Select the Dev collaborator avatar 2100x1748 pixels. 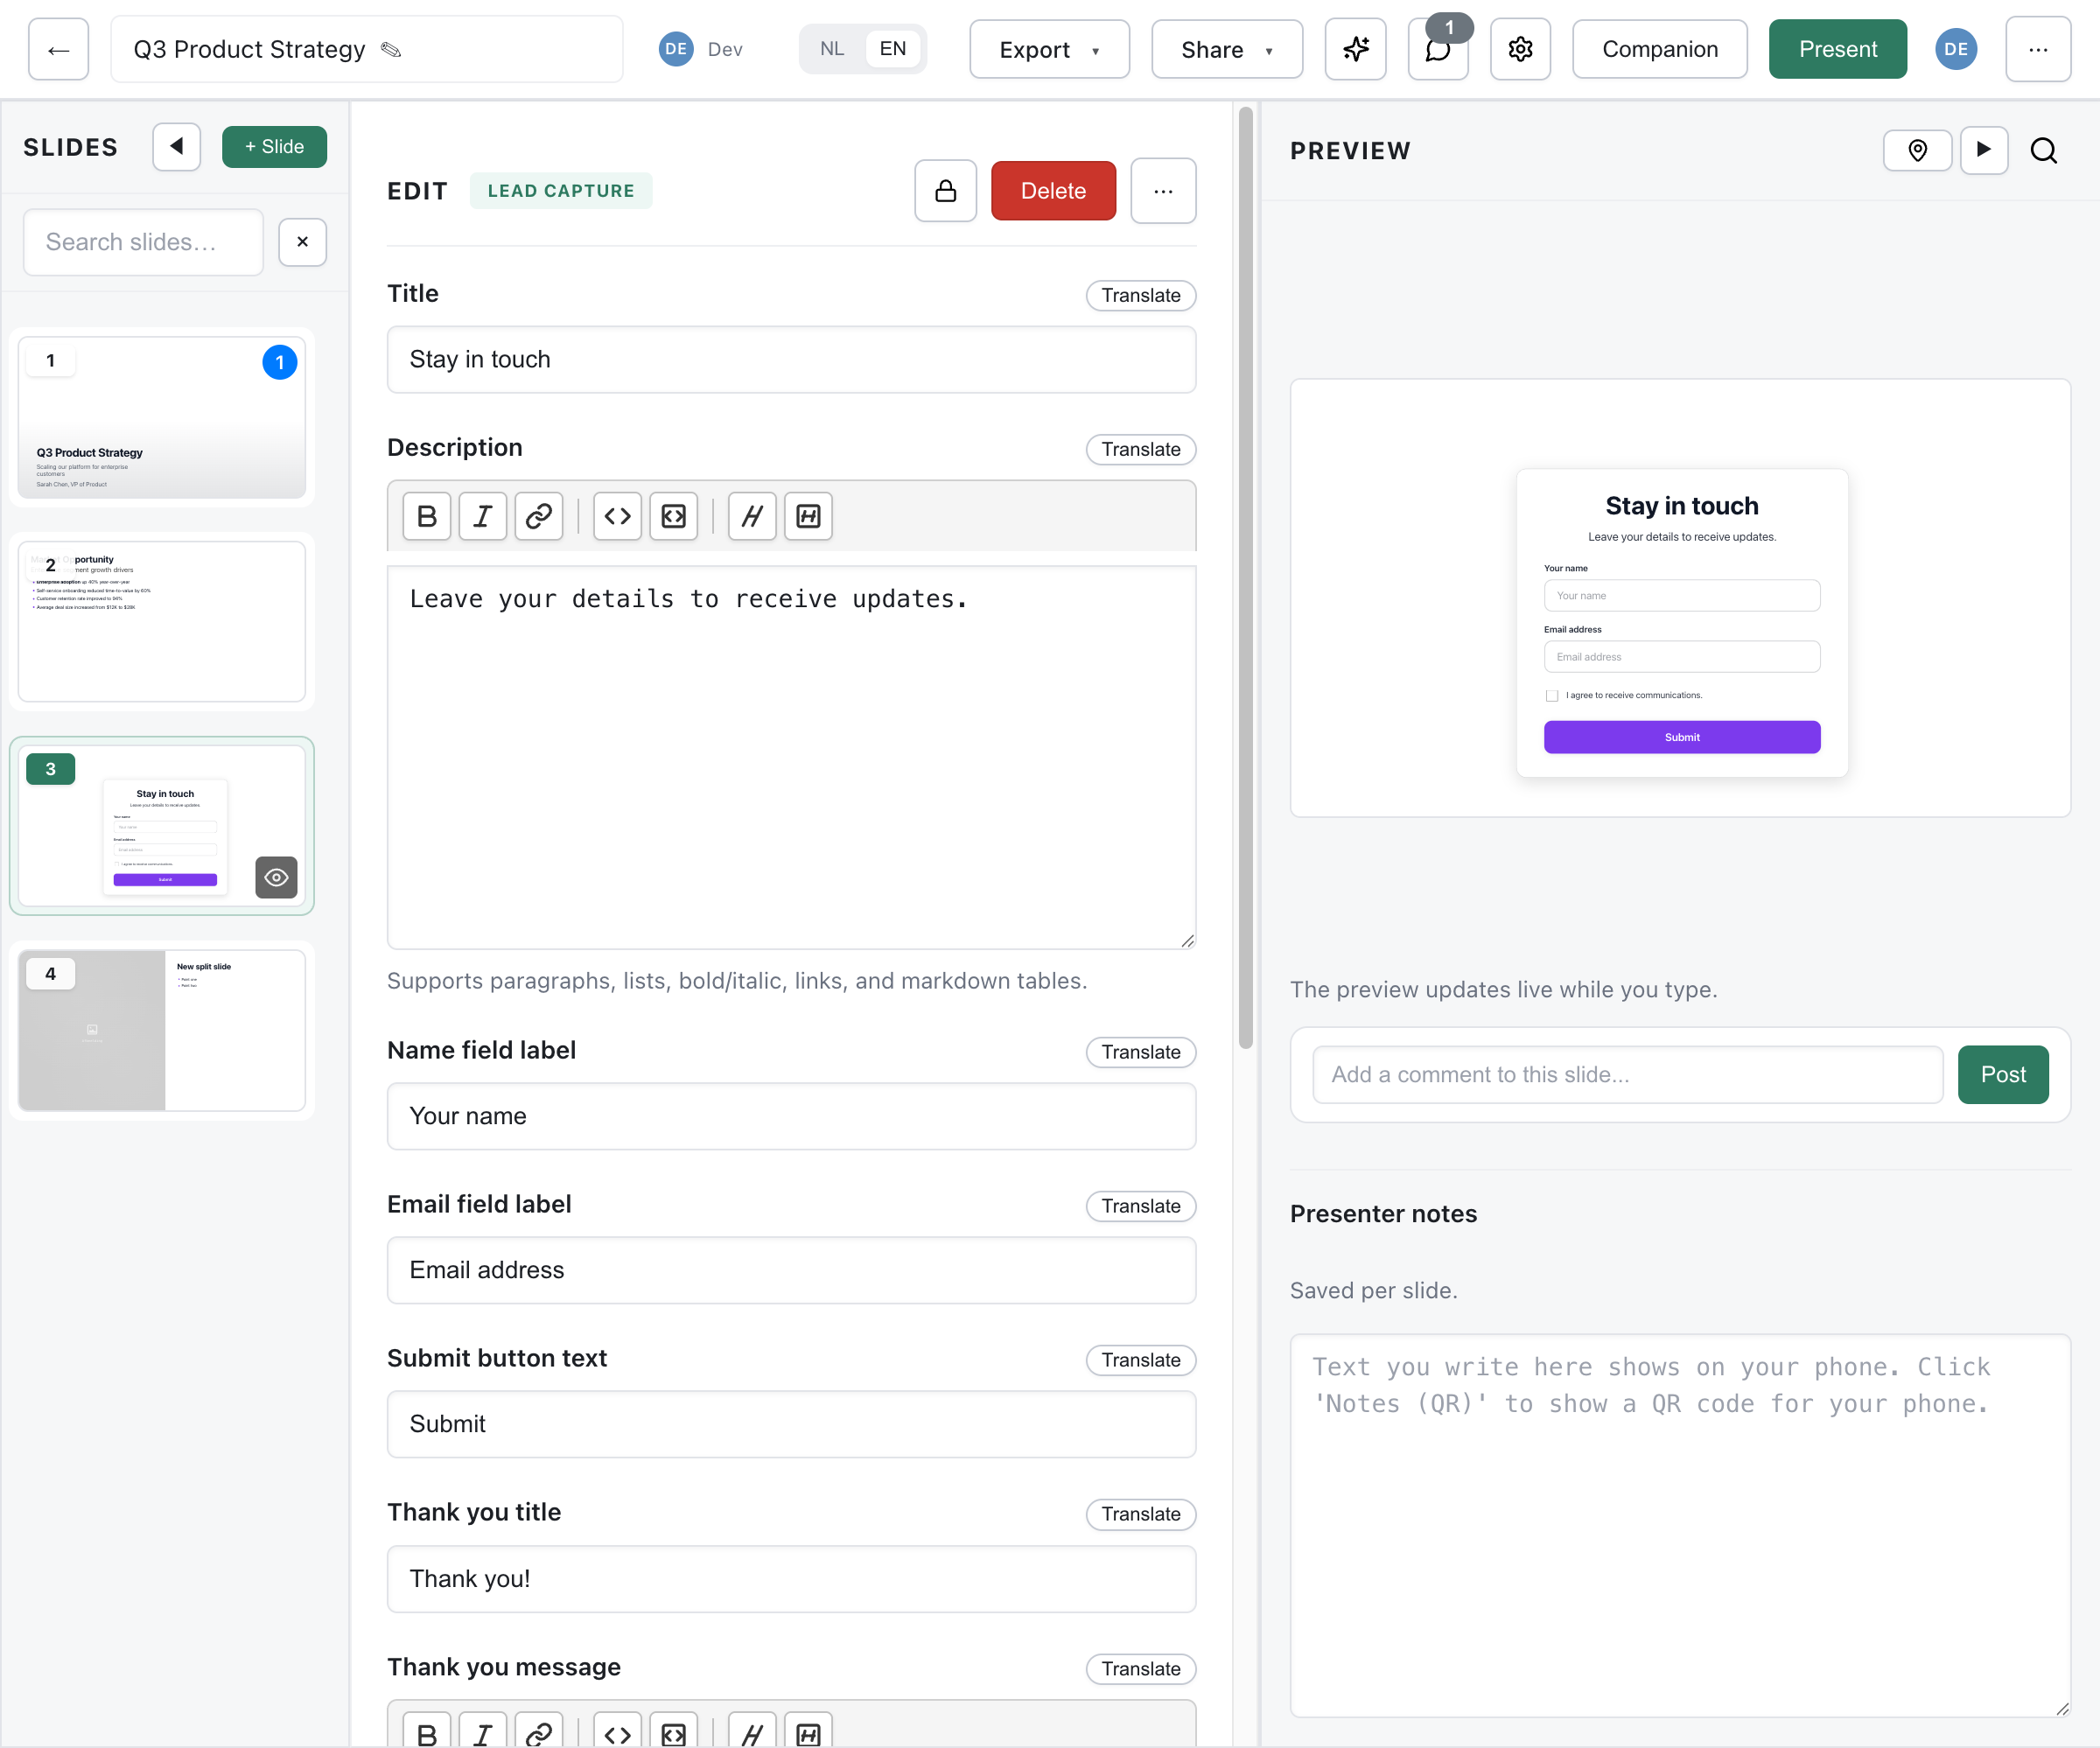click(676, 49)
